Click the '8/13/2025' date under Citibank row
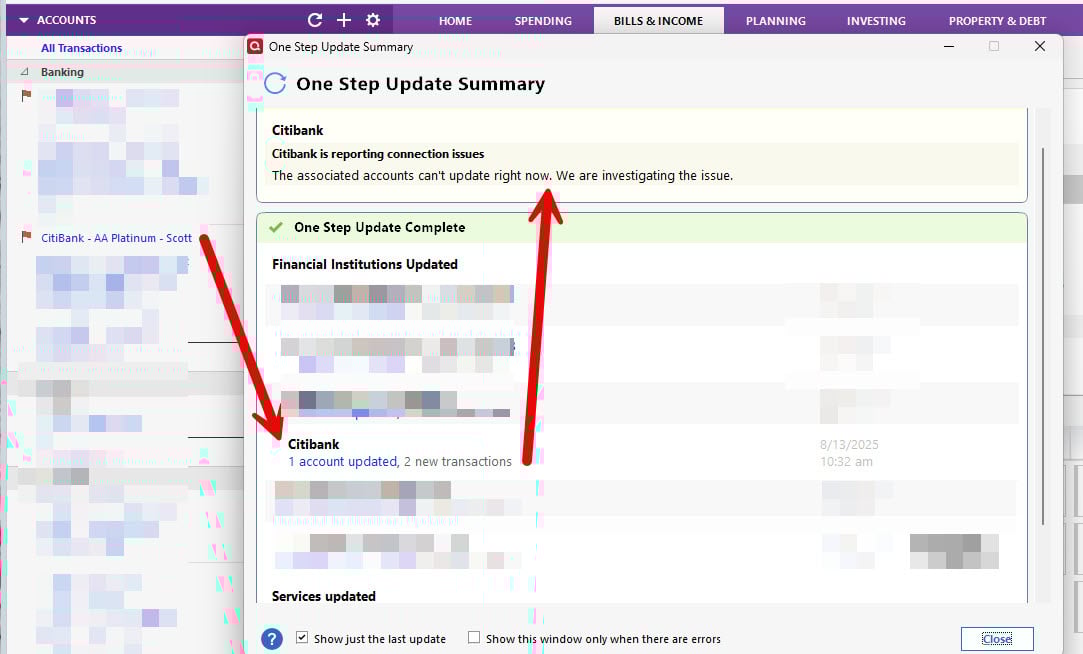Viewport: 1083px width, 654px height. coord(849,445)
